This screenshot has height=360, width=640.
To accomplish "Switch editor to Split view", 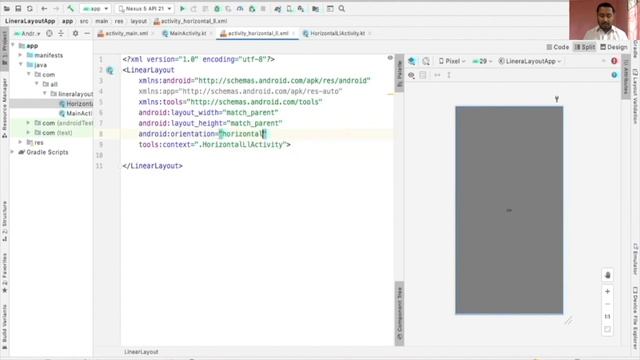I will pos(585,47).
